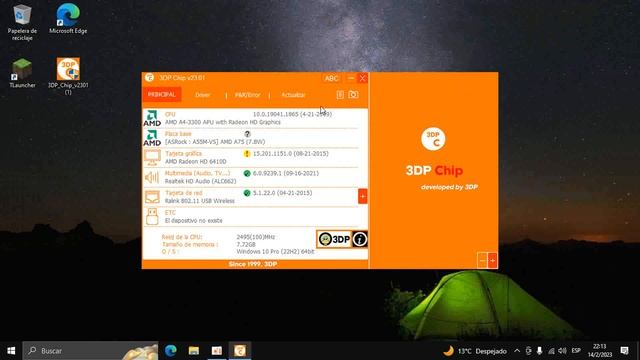The height and width of the screenshot is (360, 640).
Task: Click the 5.1.22.0 (04-21-2015) driver version
Action: pyautogui.click(x=282, y=193)
